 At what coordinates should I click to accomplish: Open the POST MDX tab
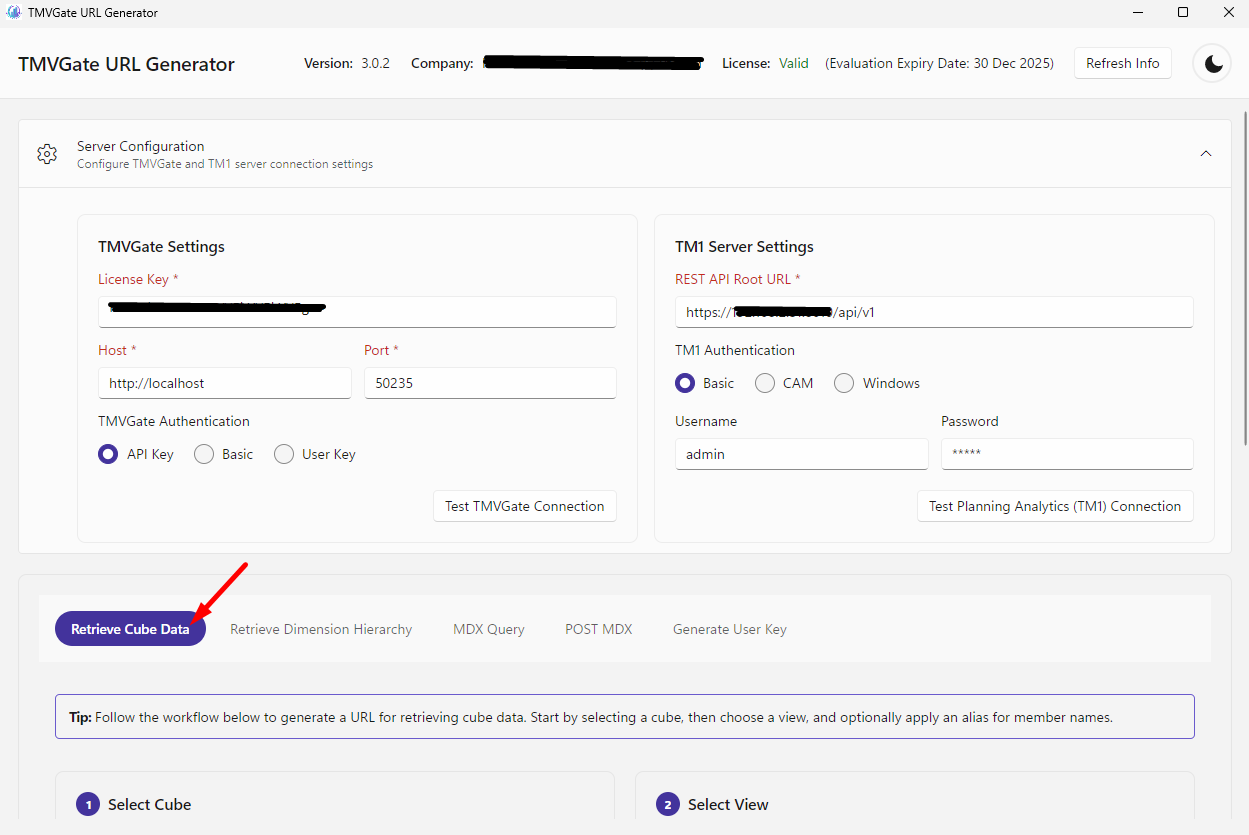599,629
